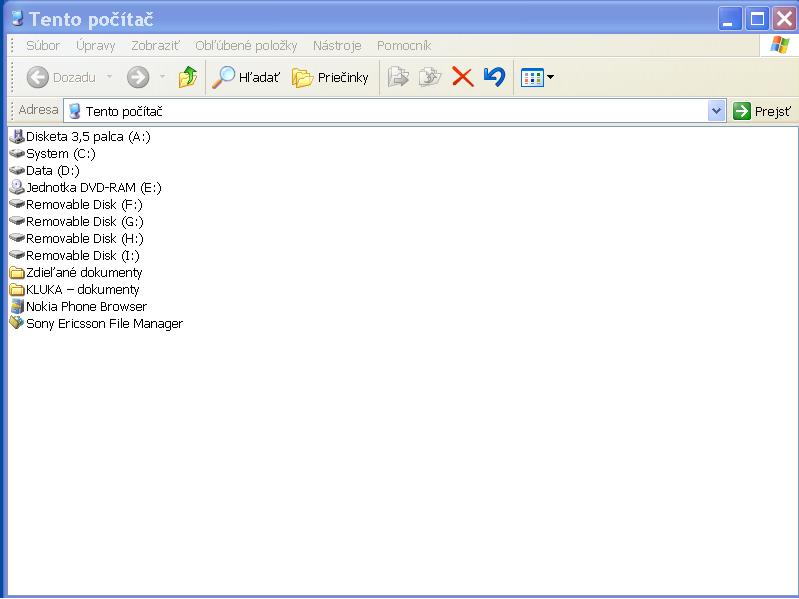Click the title bar computer icon
This screenshot has width=799, height=599.
coord(17,19)
